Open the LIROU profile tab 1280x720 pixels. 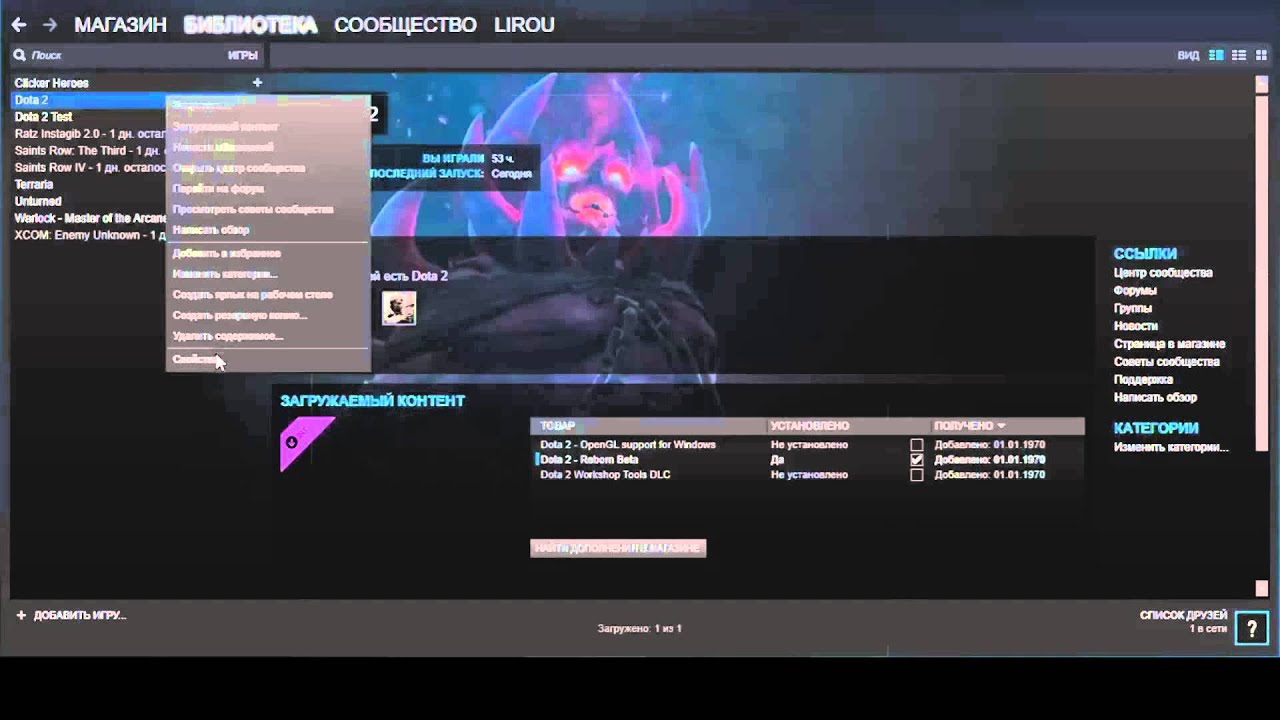coord(524,25)
